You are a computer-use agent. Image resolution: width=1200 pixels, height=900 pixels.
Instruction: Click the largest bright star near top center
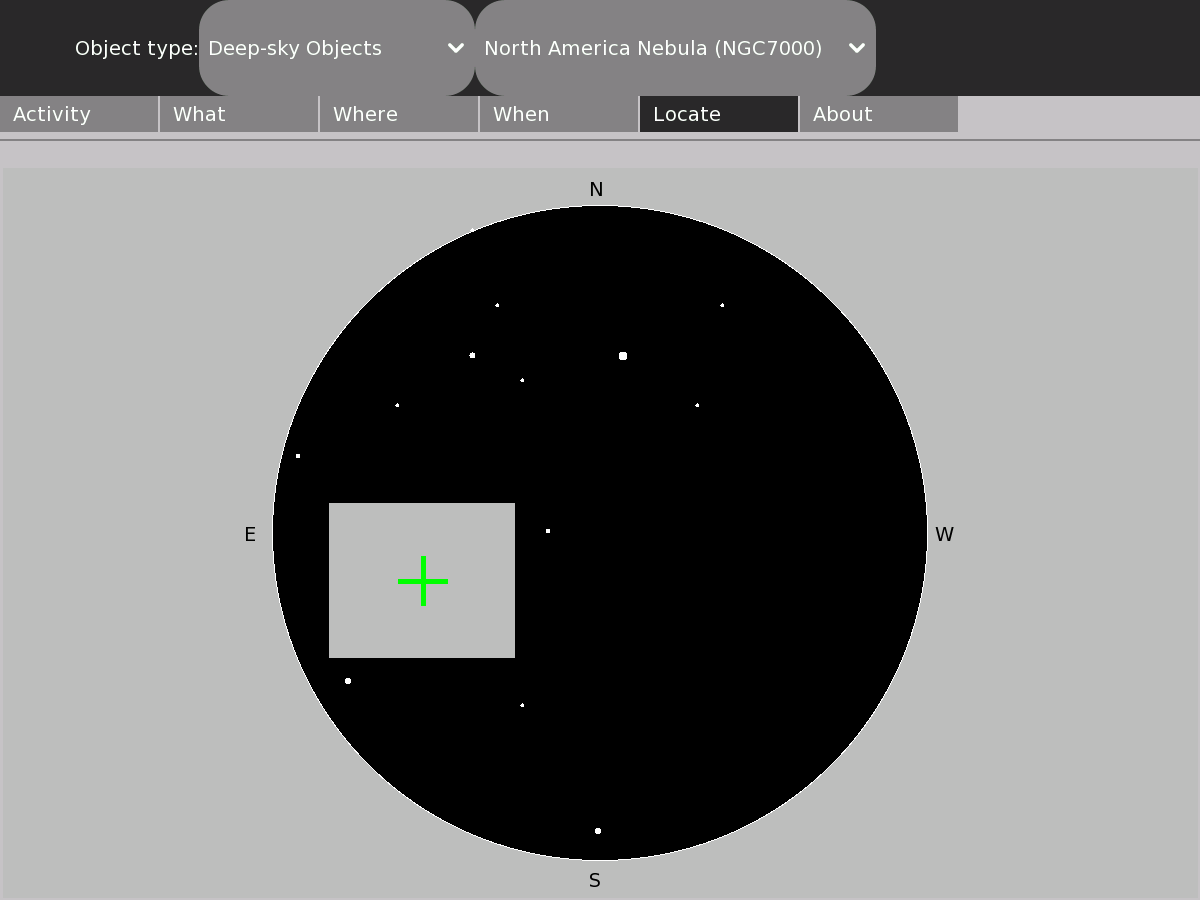(x=623, y=356)
